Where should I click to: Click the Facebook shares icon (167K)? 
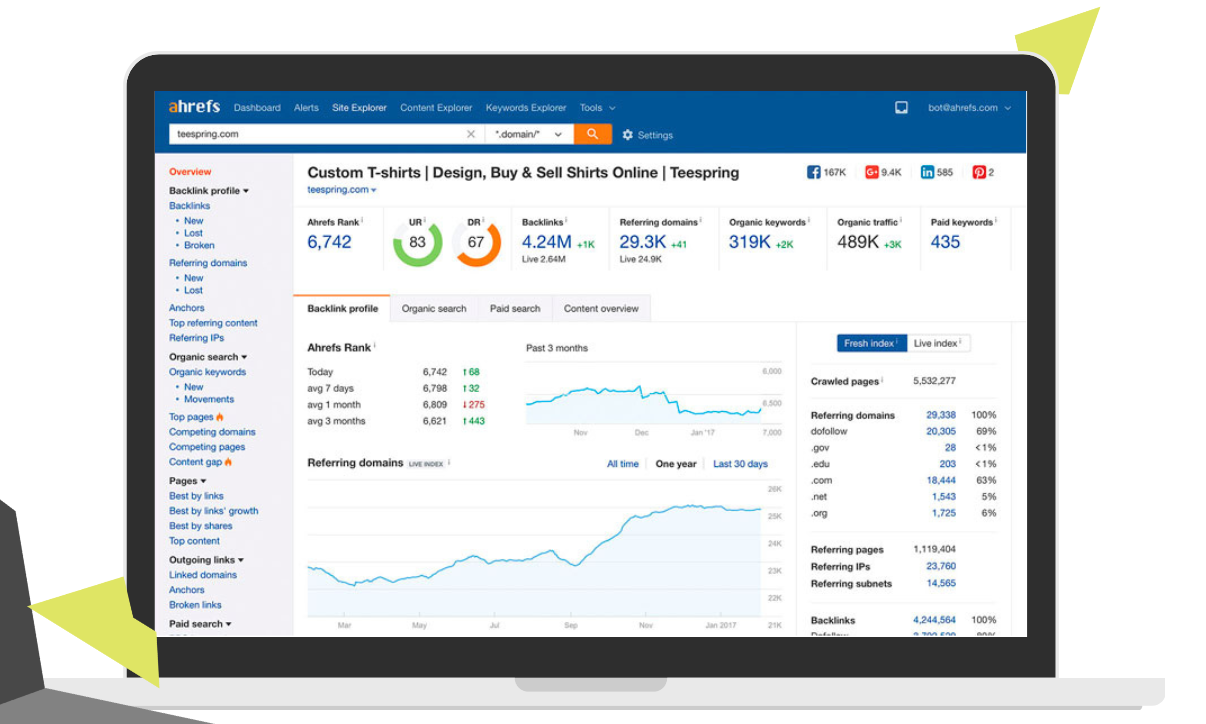point(814,172)
